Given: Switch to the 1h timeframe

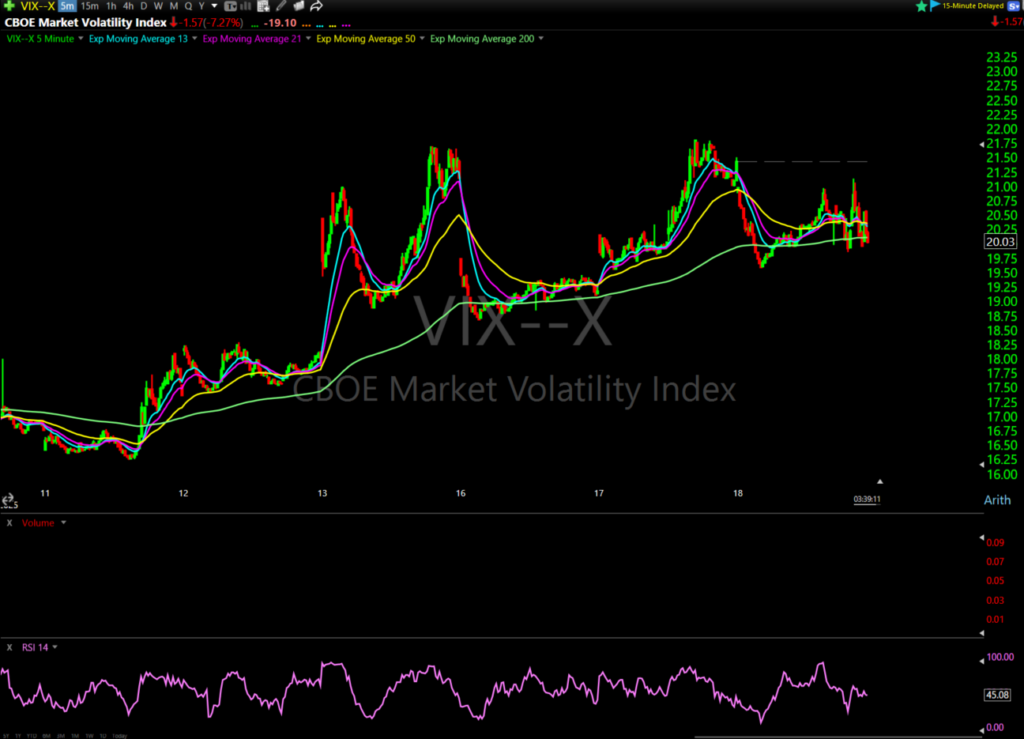Looking at the screenshot, I should 111,6.
